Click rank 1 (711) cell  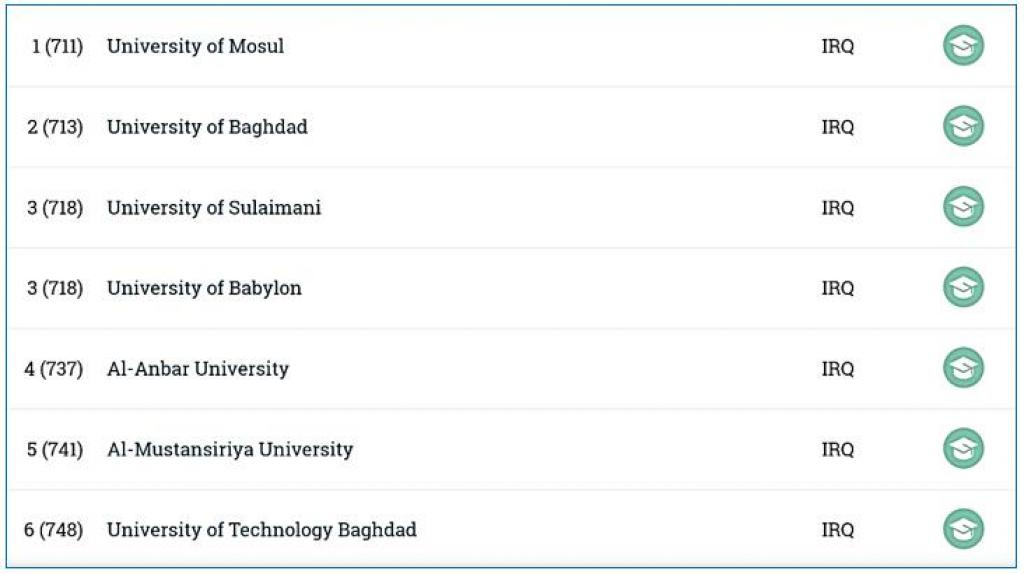[x=57, y=46]
